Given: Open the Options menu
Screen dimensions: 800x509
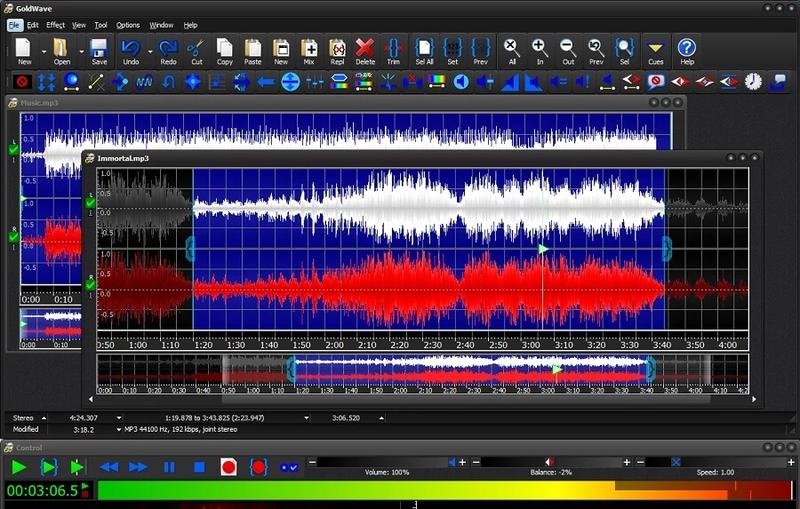Looking at the screenshot, I should (x=128, y=24).
